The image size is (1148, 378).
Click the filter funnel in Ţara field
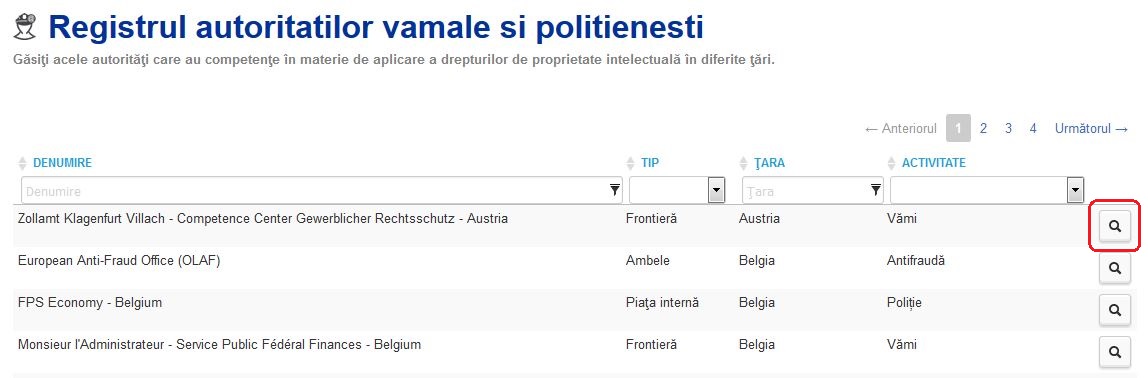(875, 190)
